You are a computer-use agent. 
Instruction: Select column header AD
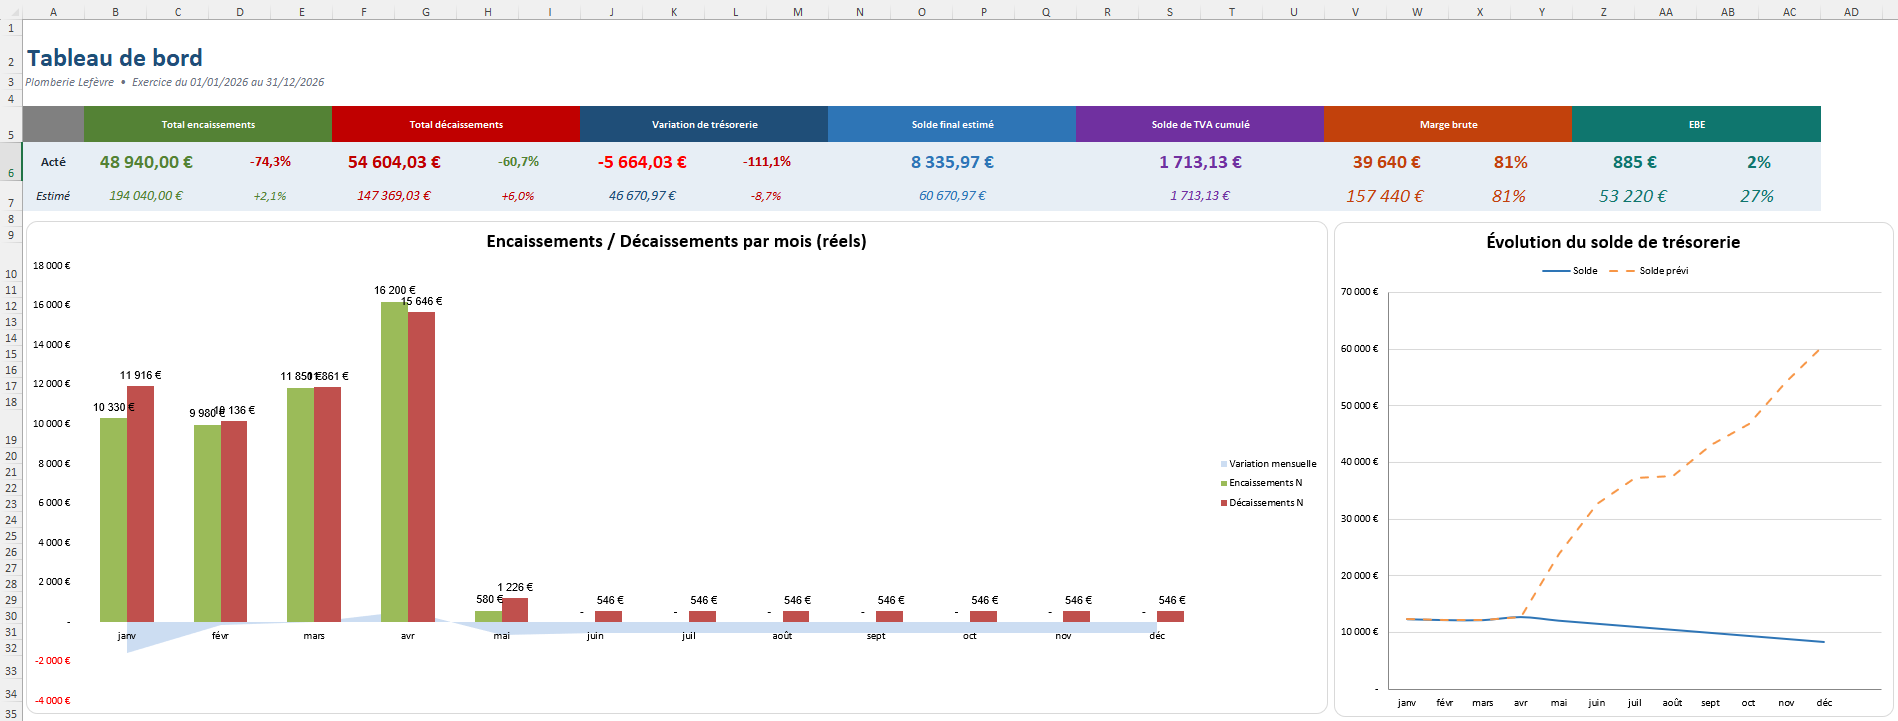pos(1851,12)
